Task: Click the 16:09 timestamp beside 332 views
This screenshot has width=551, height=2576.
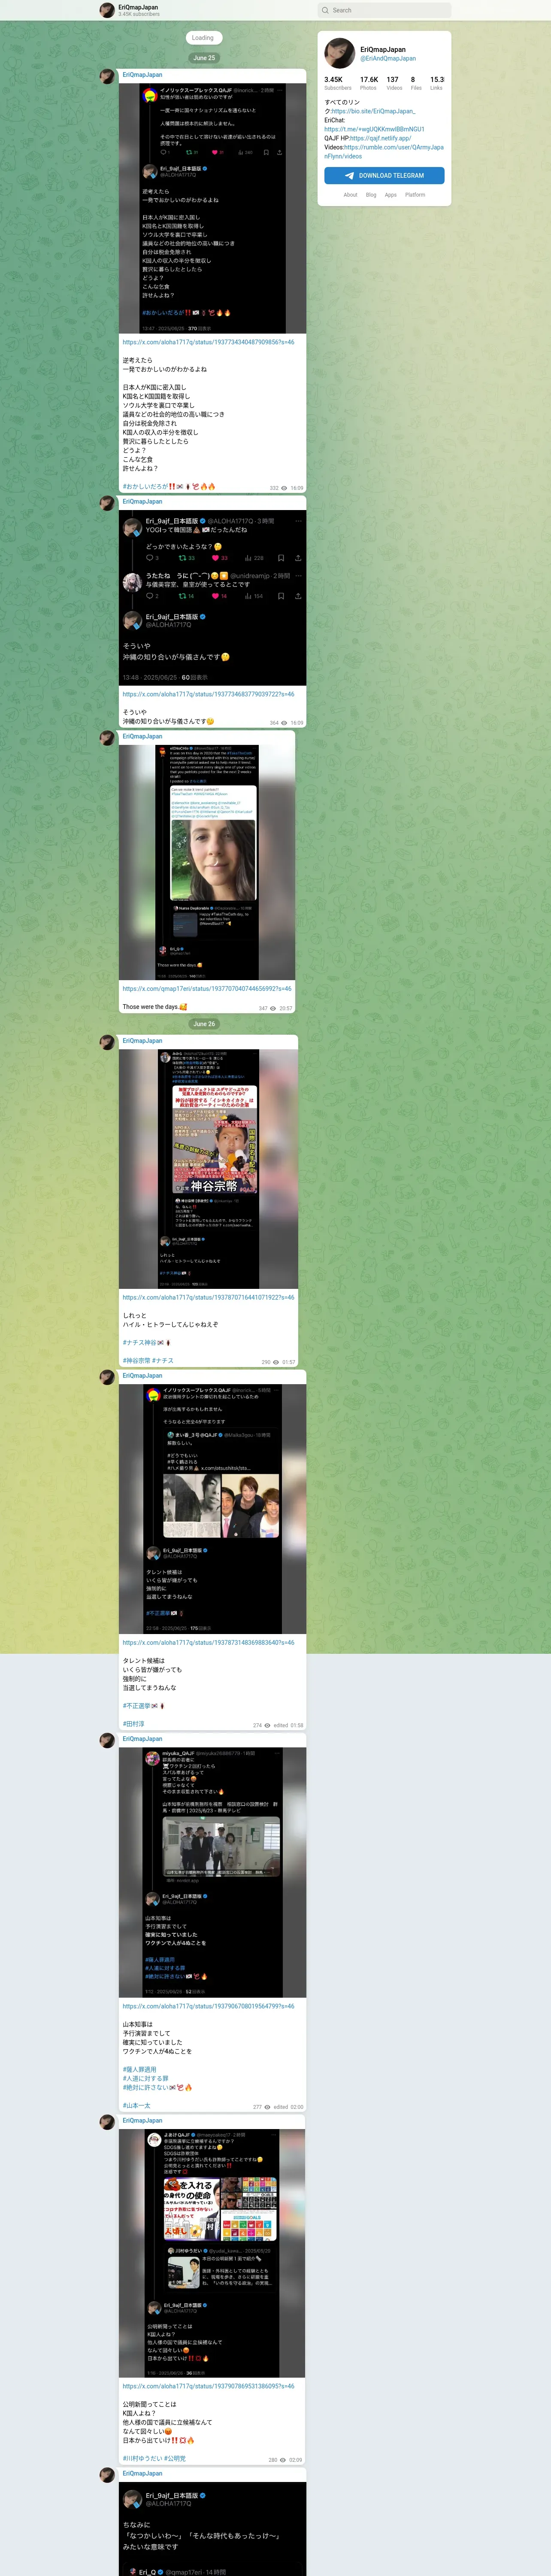Action: coord(297,488)
